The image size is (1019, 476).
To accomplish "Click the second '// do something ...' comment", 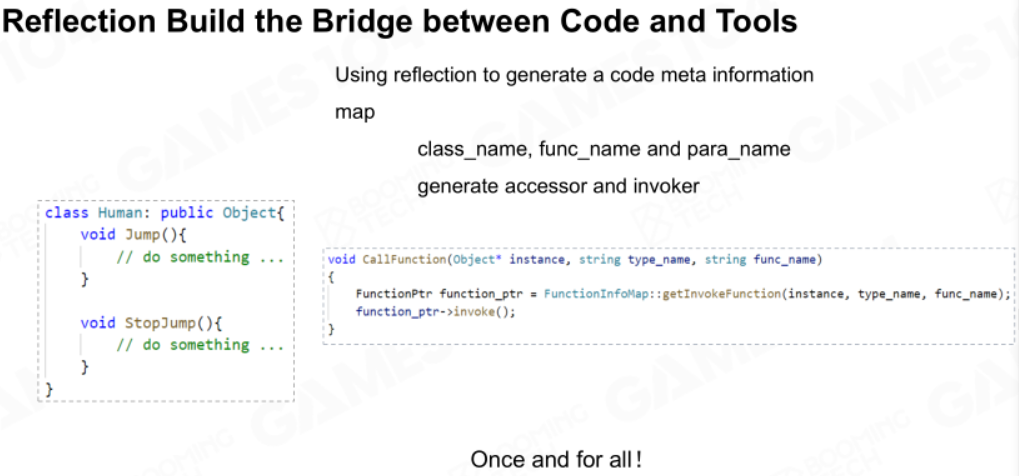I will coord(200,345).
